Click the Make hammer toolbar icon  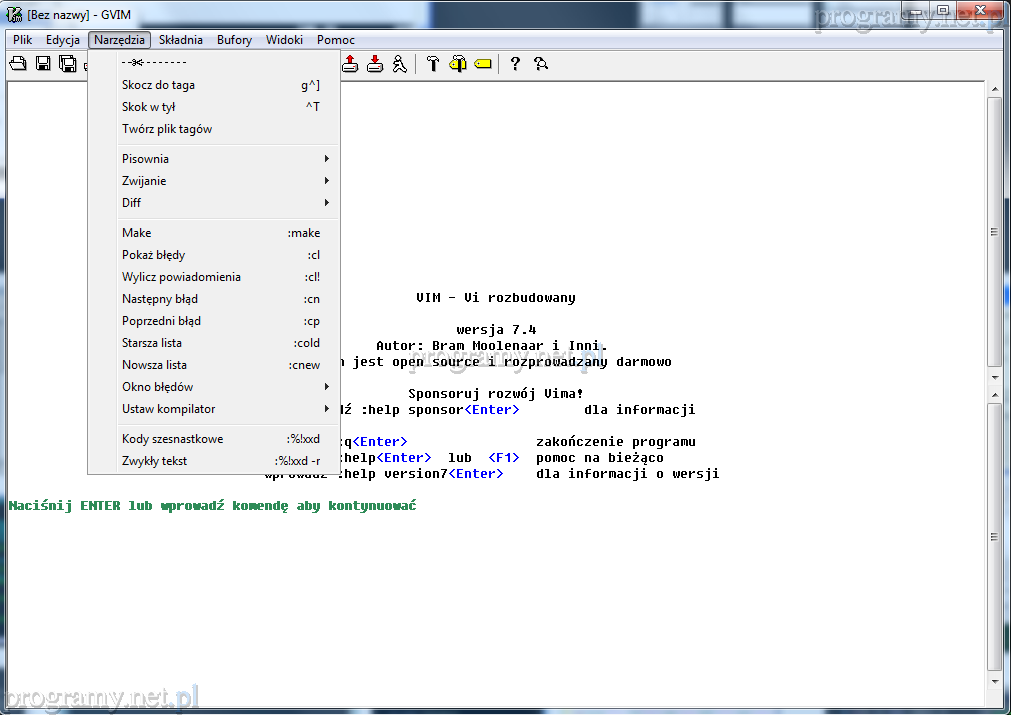click(x=433, y=64)
